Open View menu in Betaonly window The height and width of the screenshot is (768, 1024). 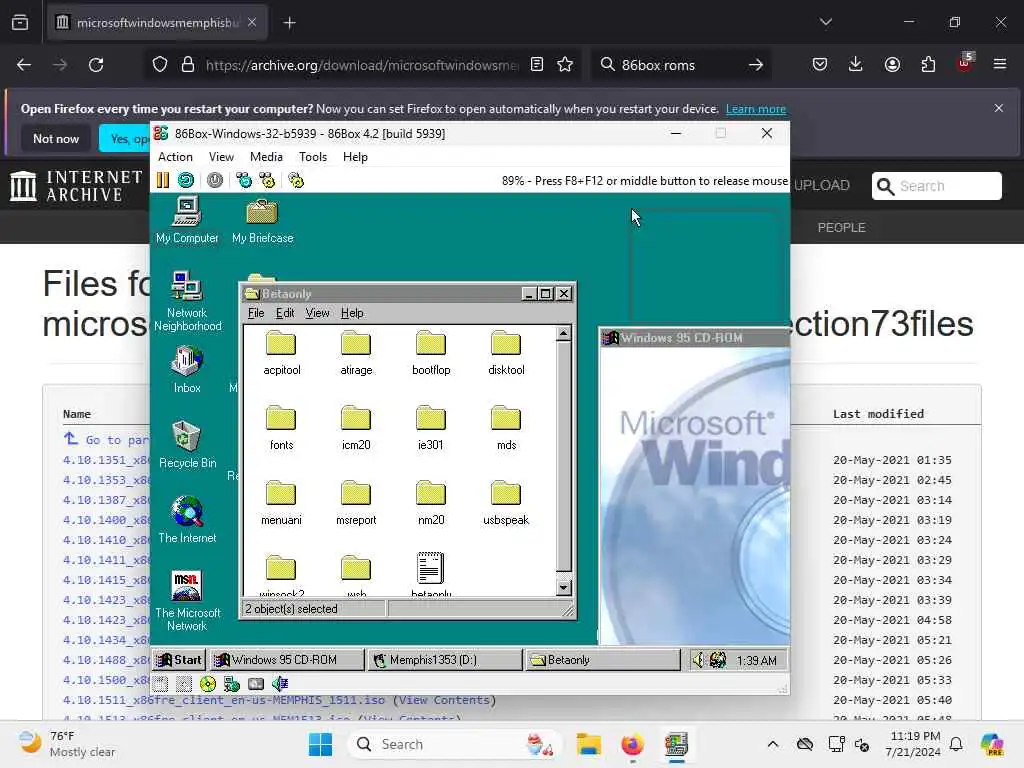coord(317,313)
